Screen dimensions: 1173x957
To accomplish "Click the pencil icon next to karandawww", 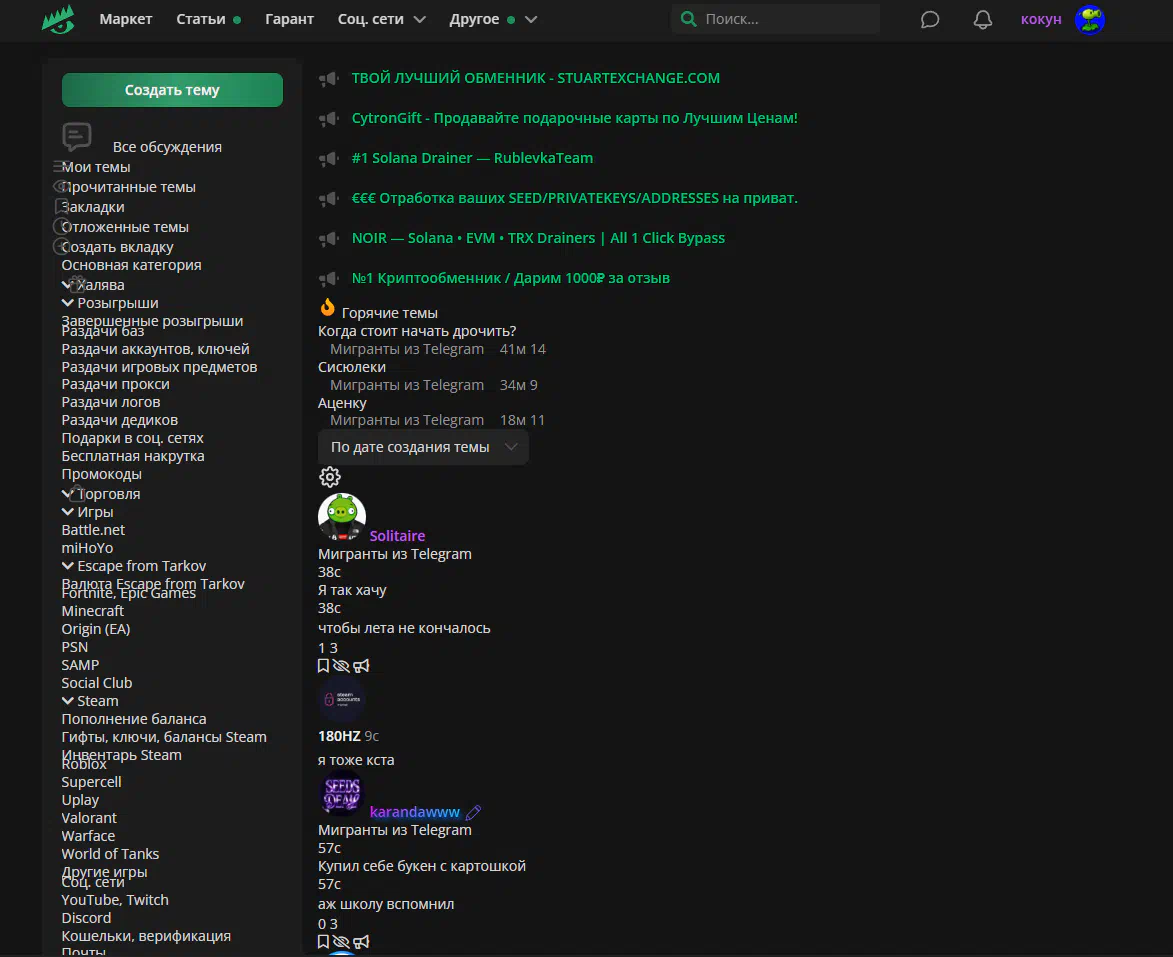I will [474, 812].
